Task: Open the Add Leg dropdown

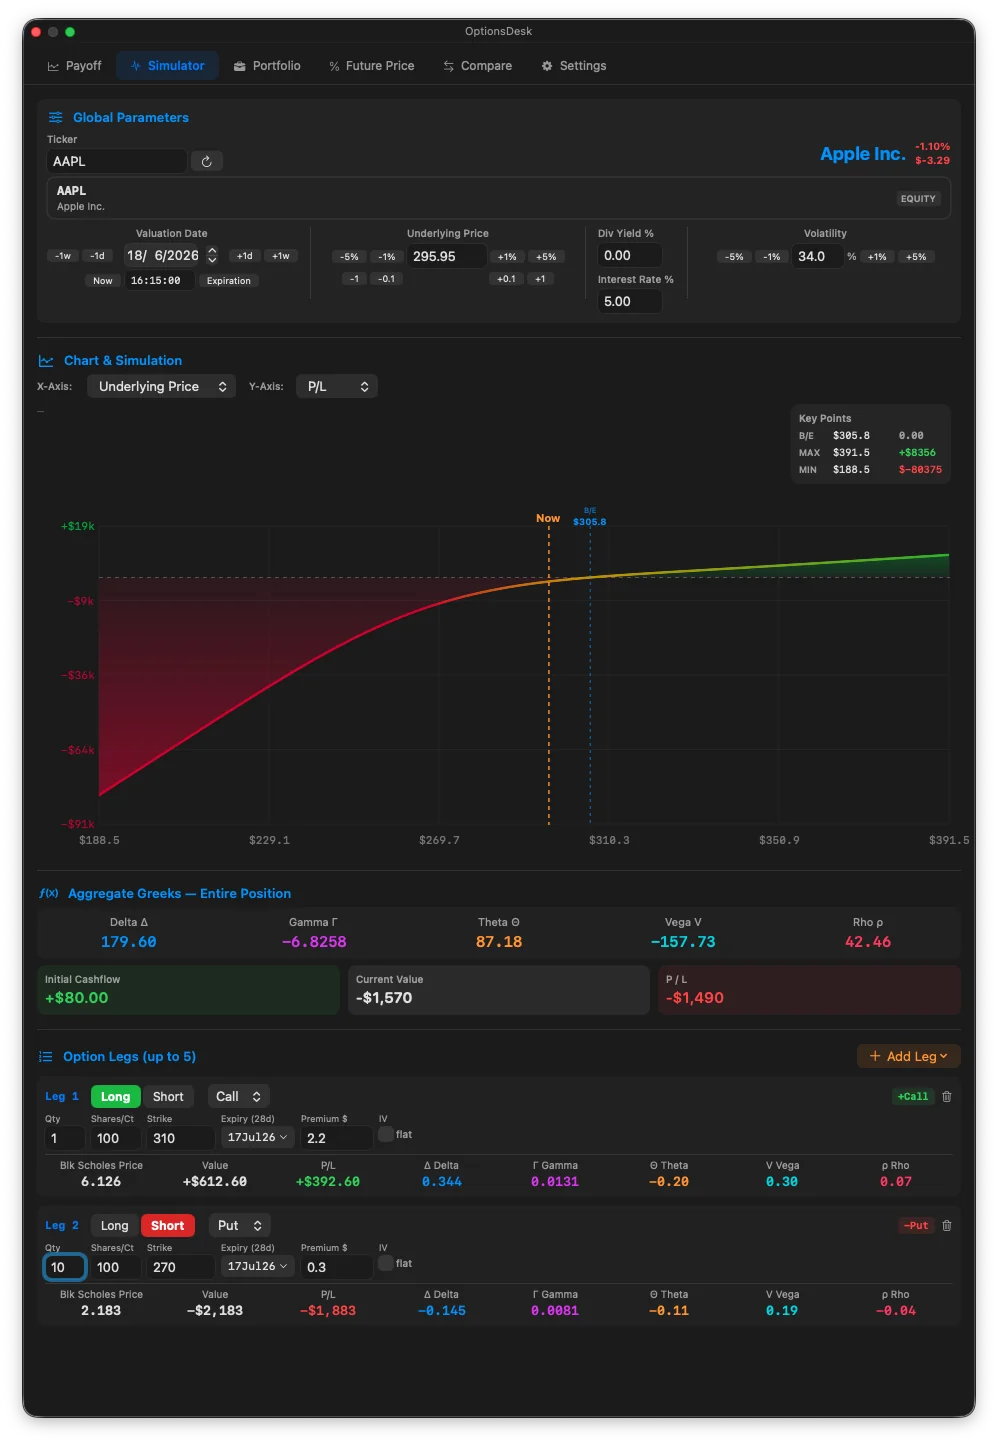Action: point(908,1056)
